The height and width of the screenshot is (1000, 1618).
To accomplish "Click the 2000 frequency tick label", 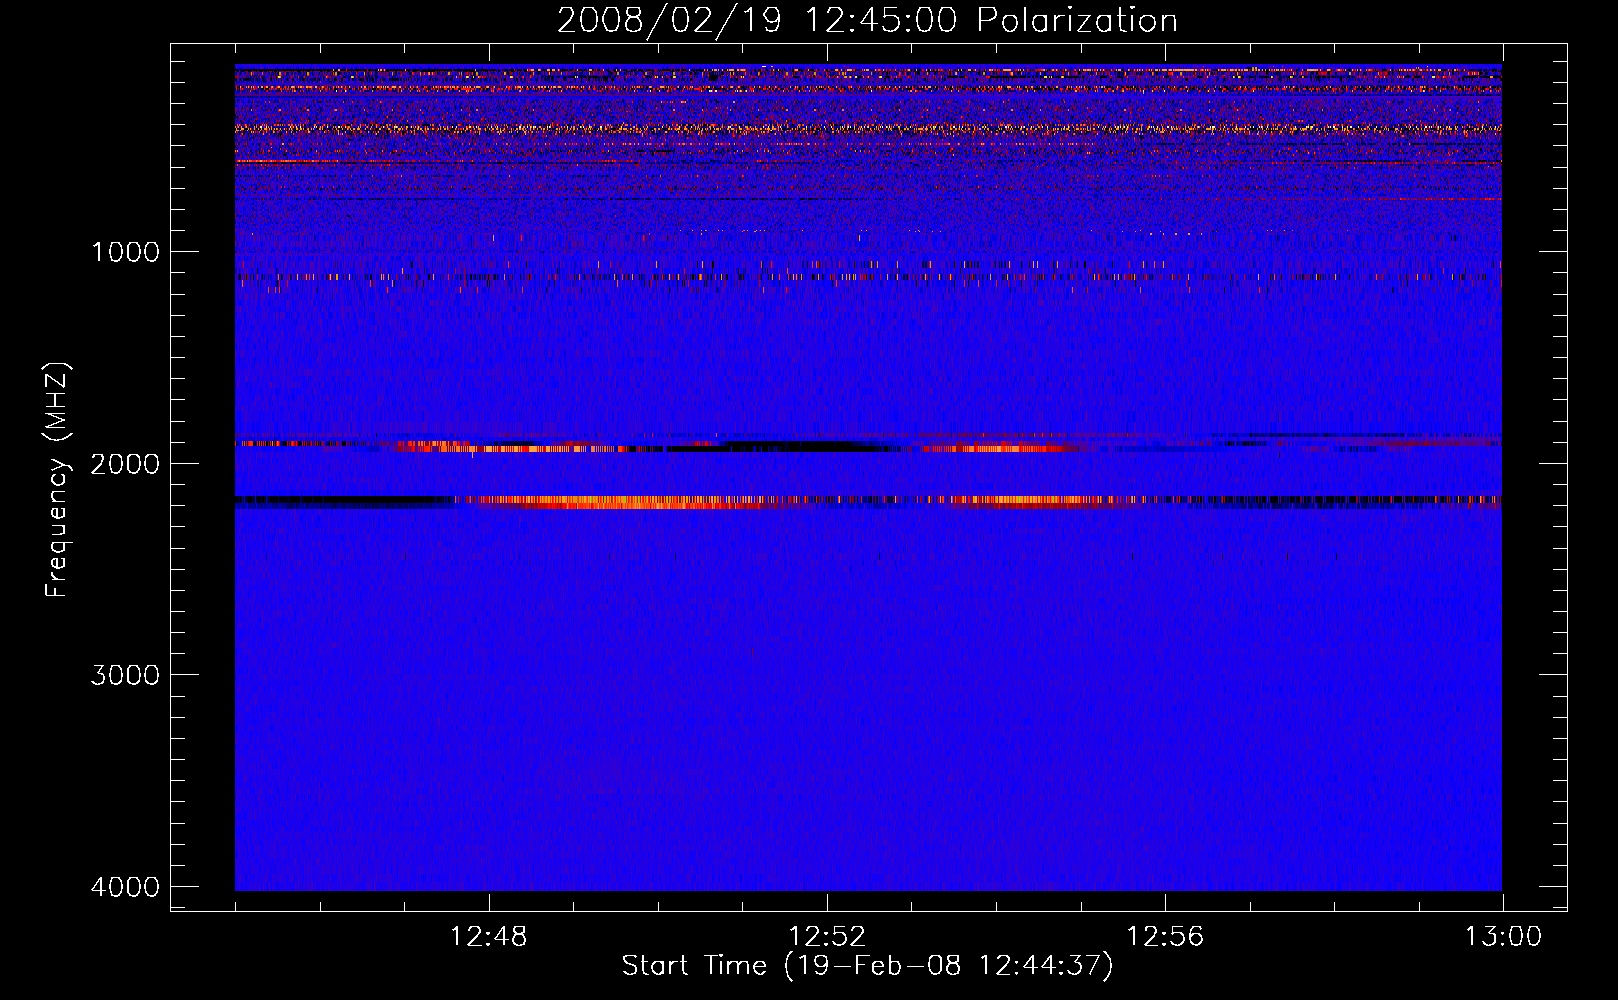I will tap(125, 463).
